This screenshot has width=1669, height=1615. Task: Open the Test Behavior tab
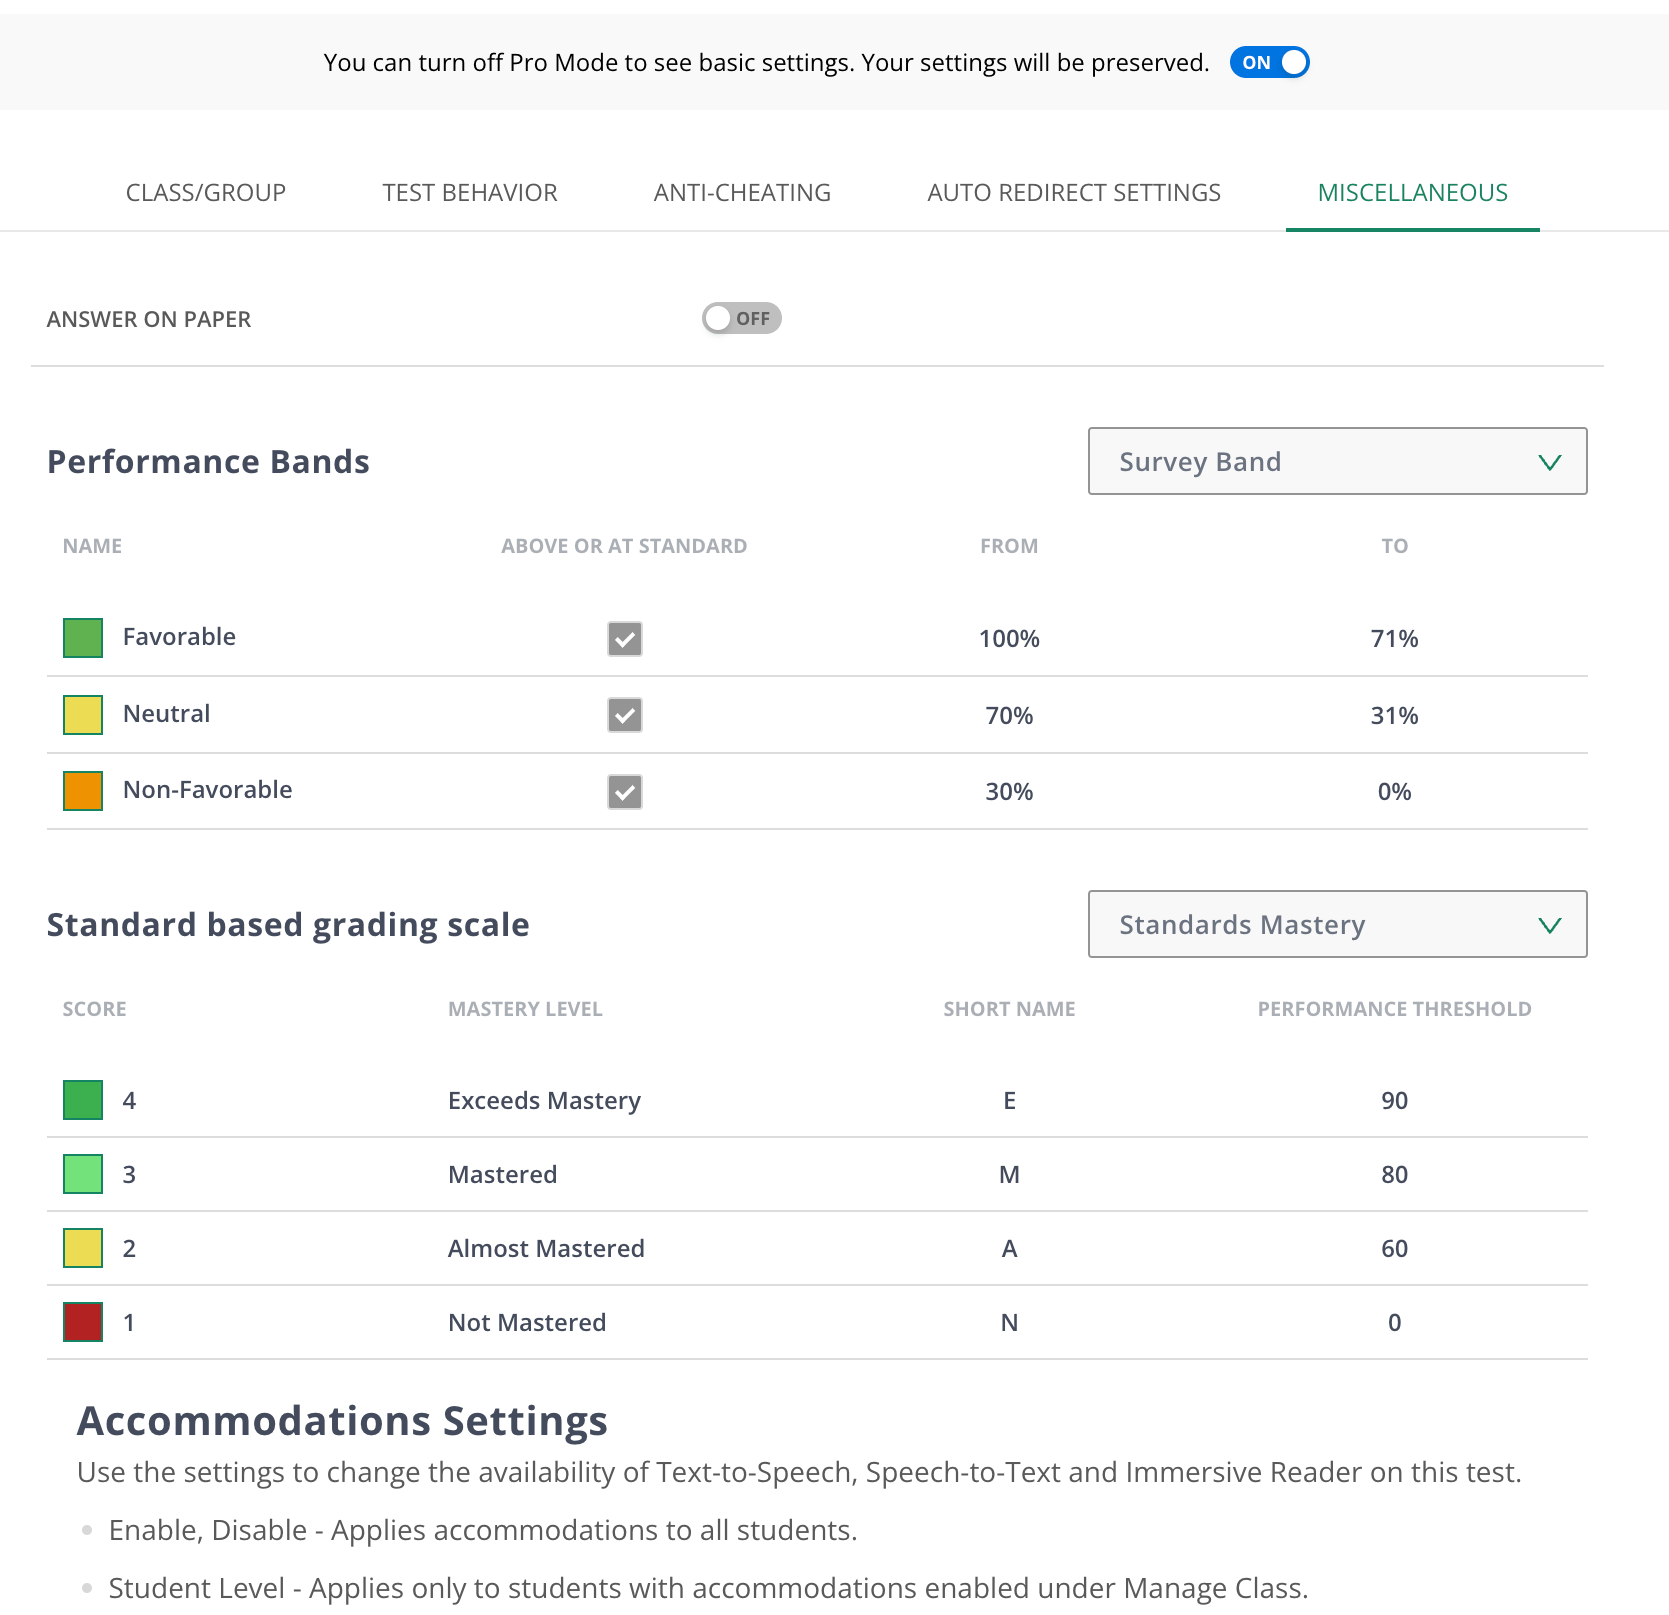coord(470,192)
